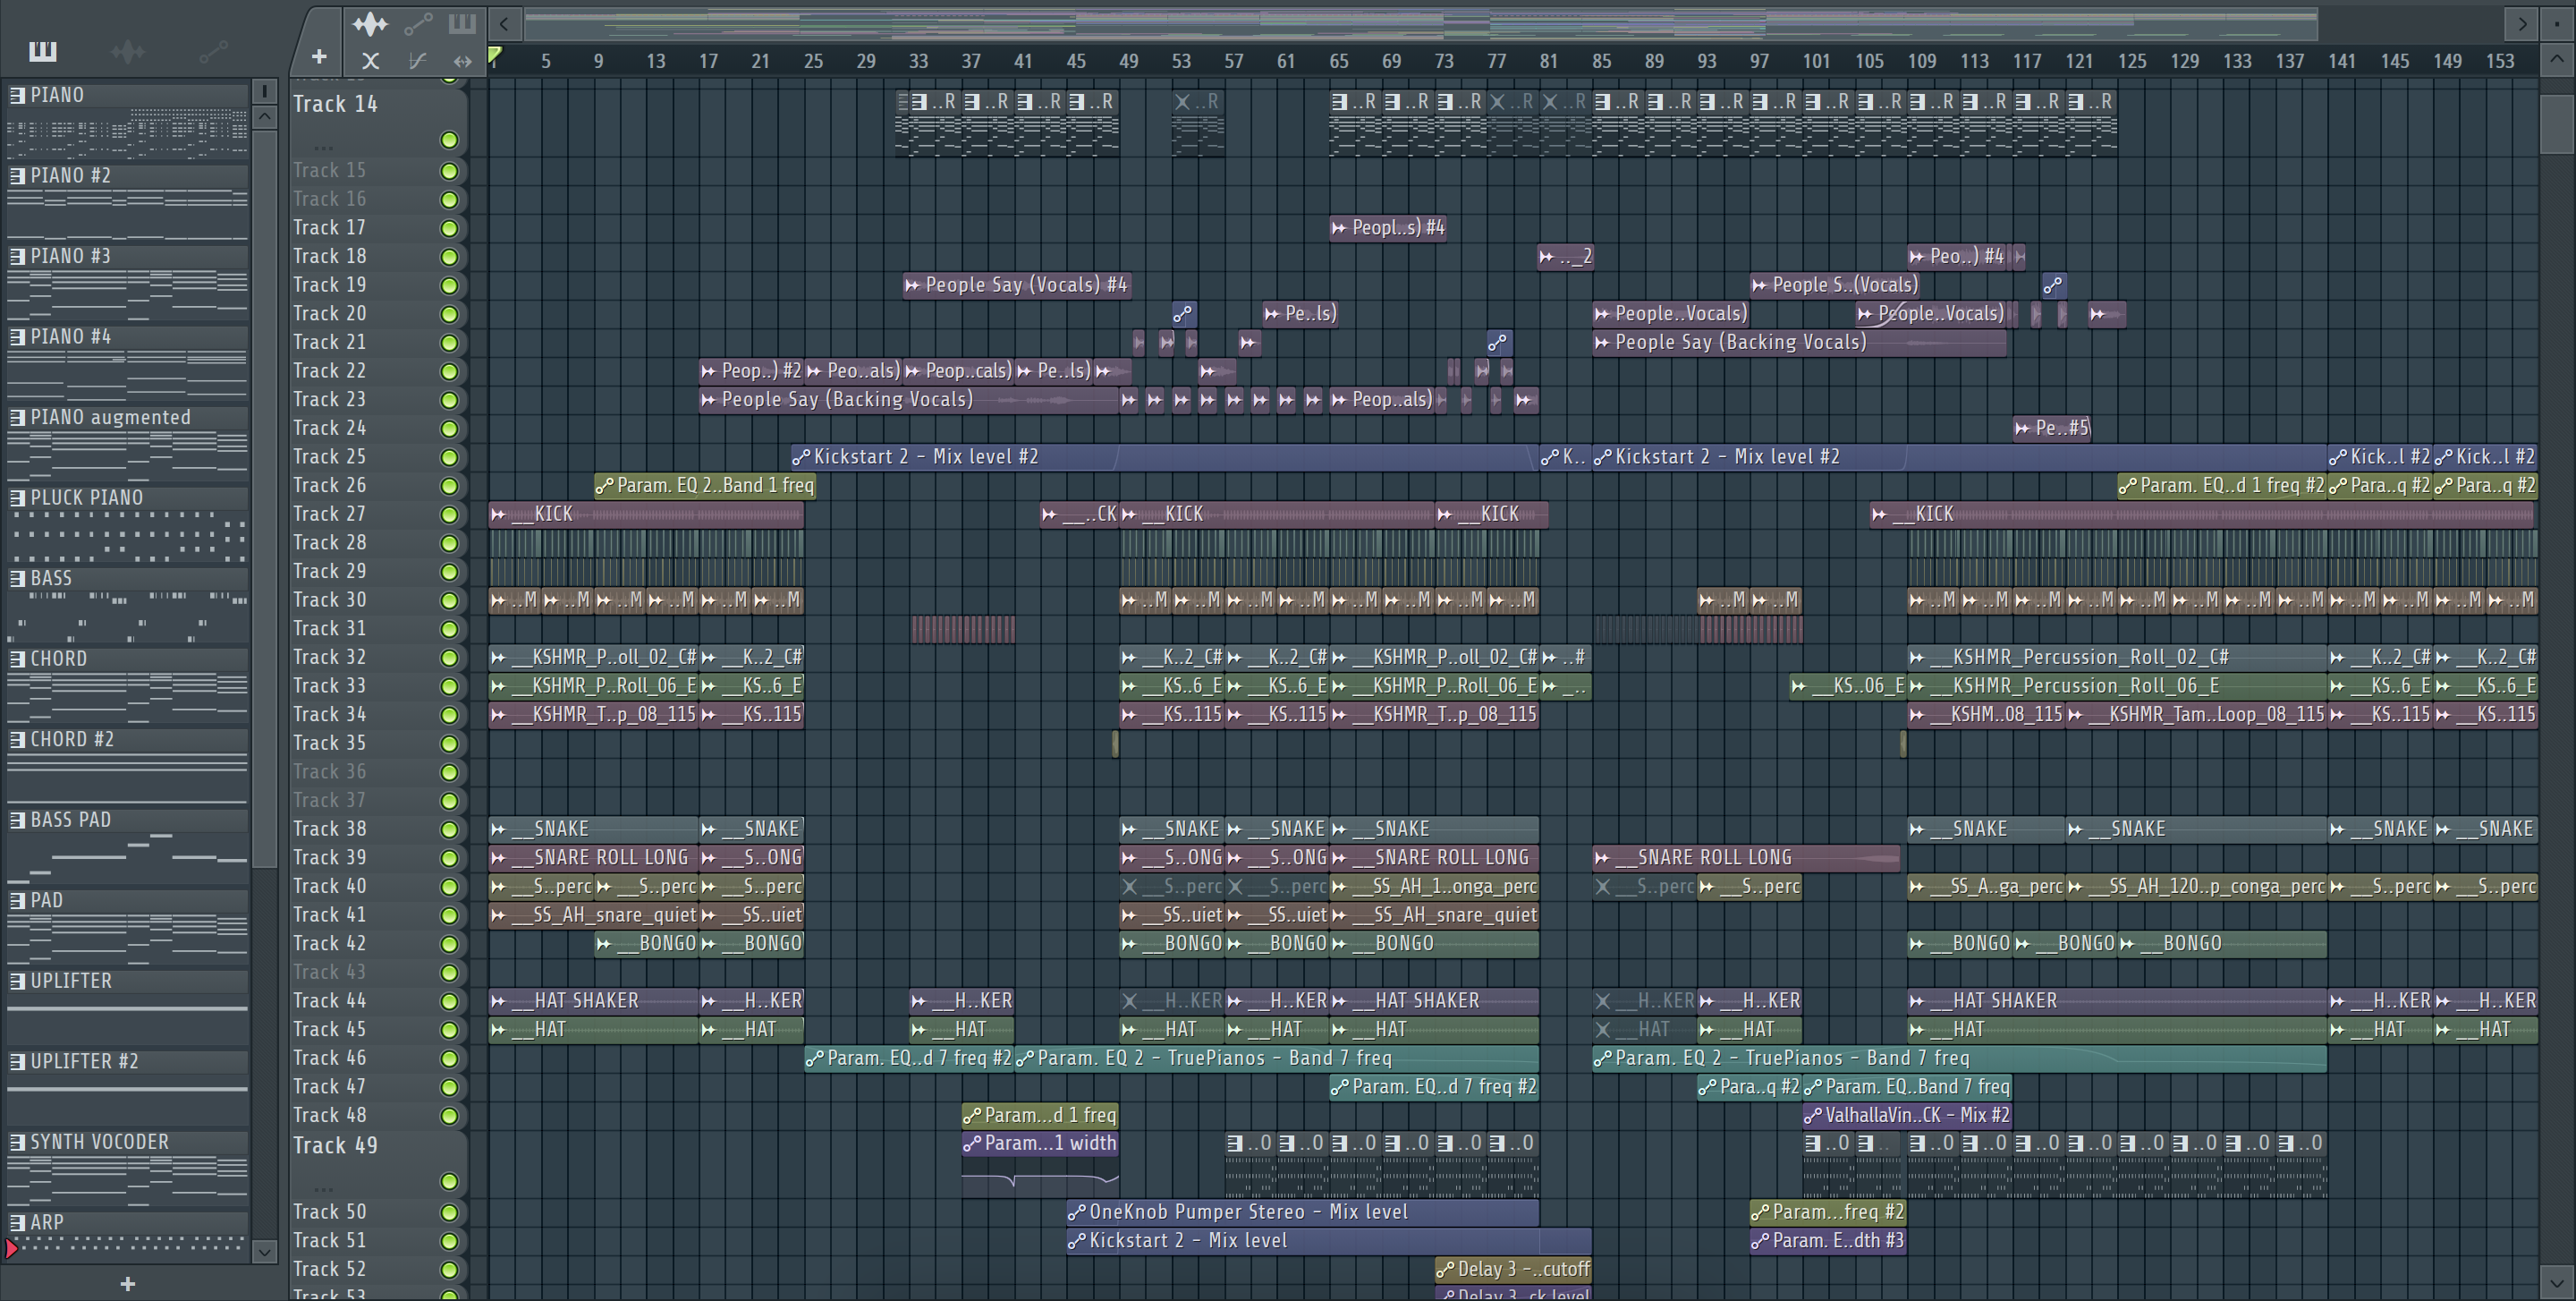Mute Track 20 with its green LED
The image size is (2576, 1301).
point(449,314)
